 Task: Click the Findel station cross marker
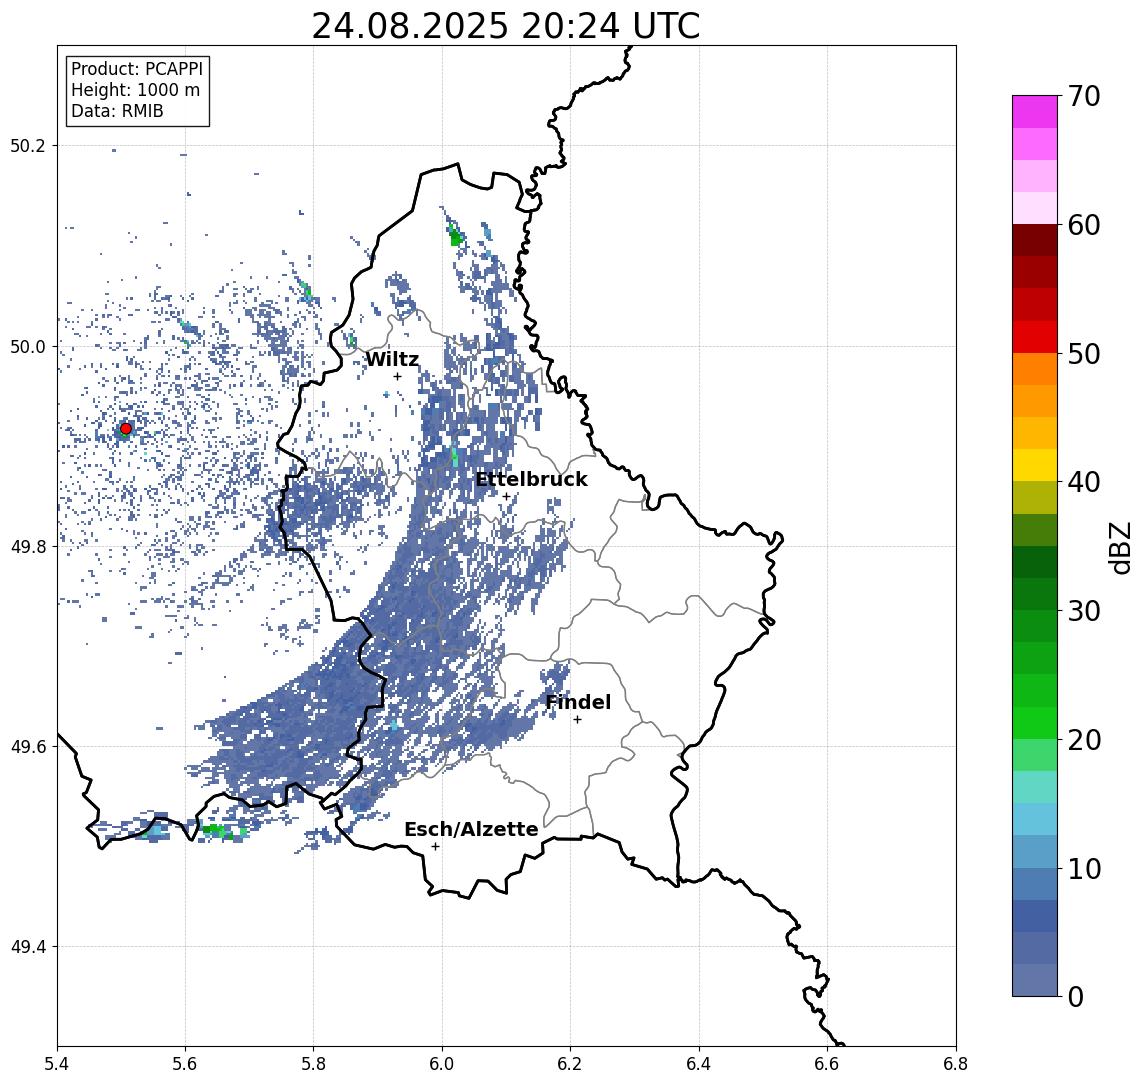tap(577, 720)
